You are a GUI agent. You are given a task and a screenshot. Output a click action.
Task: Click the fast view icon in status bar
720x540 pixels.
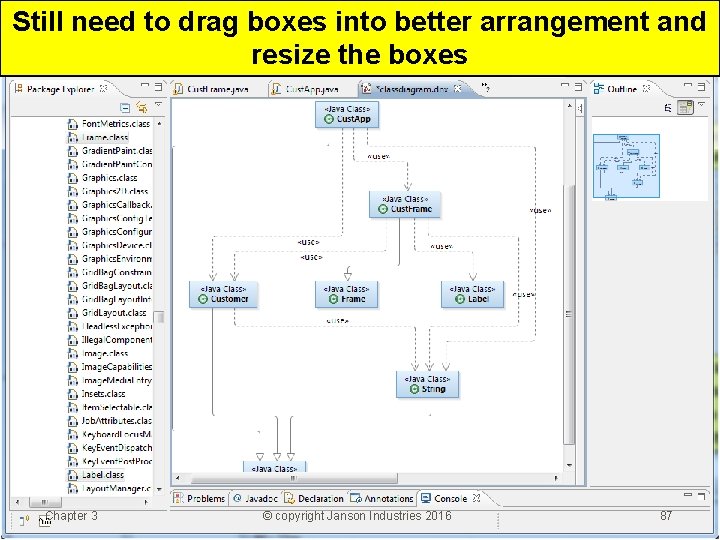[x=24, y=520]
